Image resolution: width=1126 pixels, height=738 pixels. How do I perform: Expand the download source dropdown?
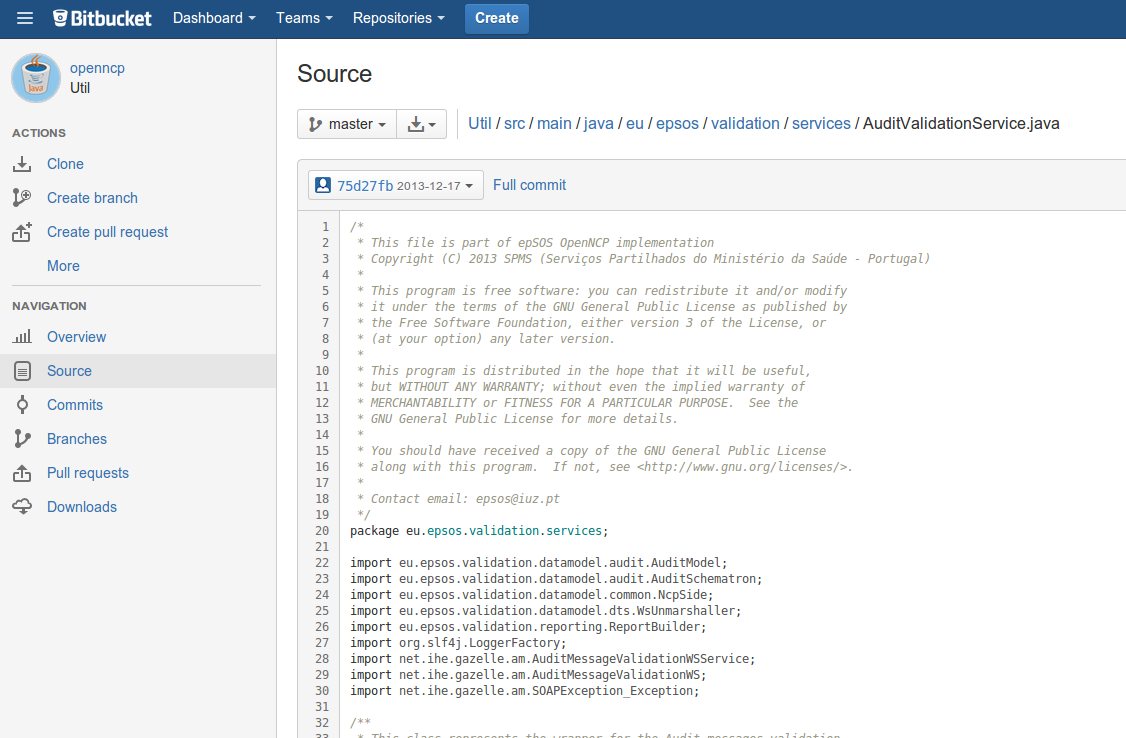click(x=422, y=124)
